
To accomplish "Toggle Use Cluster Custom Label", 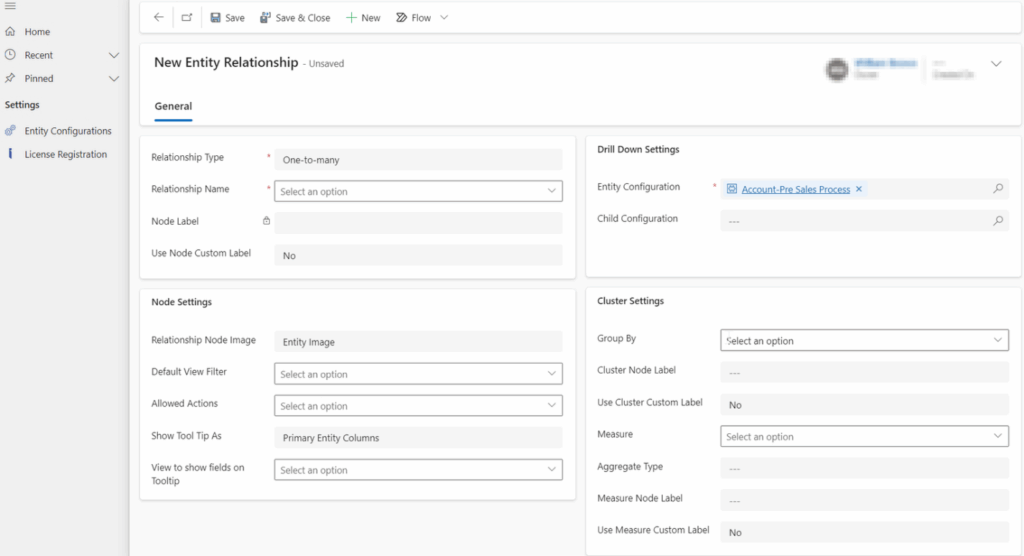I will (864, 404).
